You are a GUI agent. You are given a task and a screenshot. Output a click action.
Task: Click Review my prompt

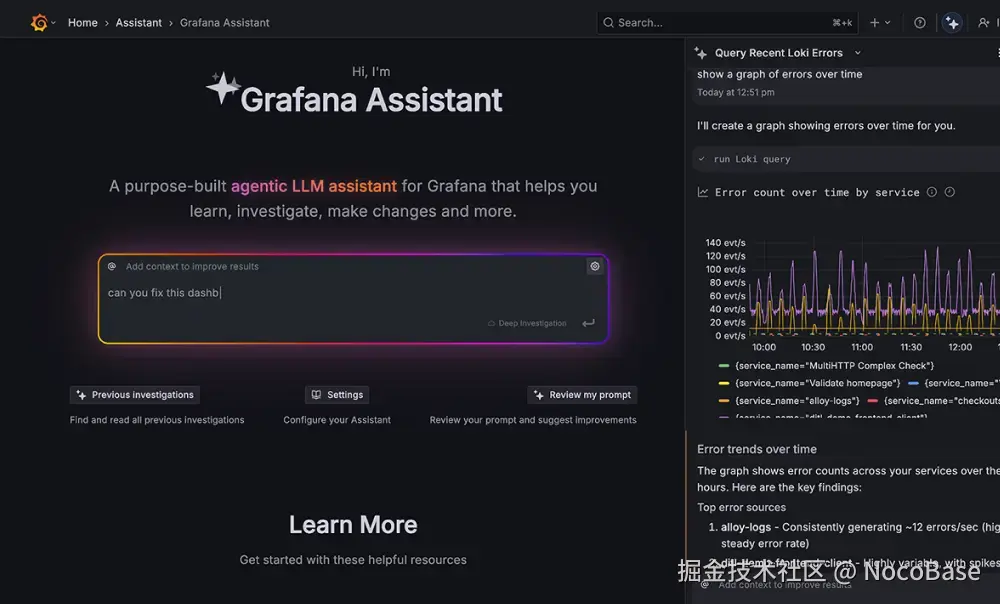pyautogui.click(x=582, y=394)
